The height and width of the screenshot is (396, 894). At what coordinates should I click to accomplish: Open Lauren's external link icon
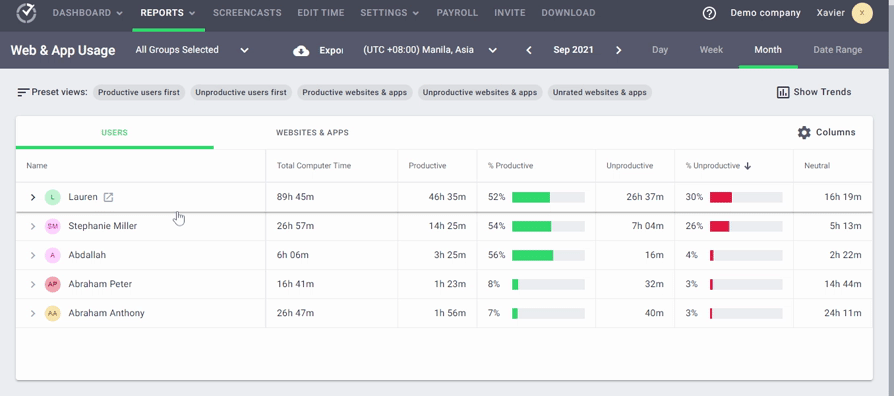(108, 197)
